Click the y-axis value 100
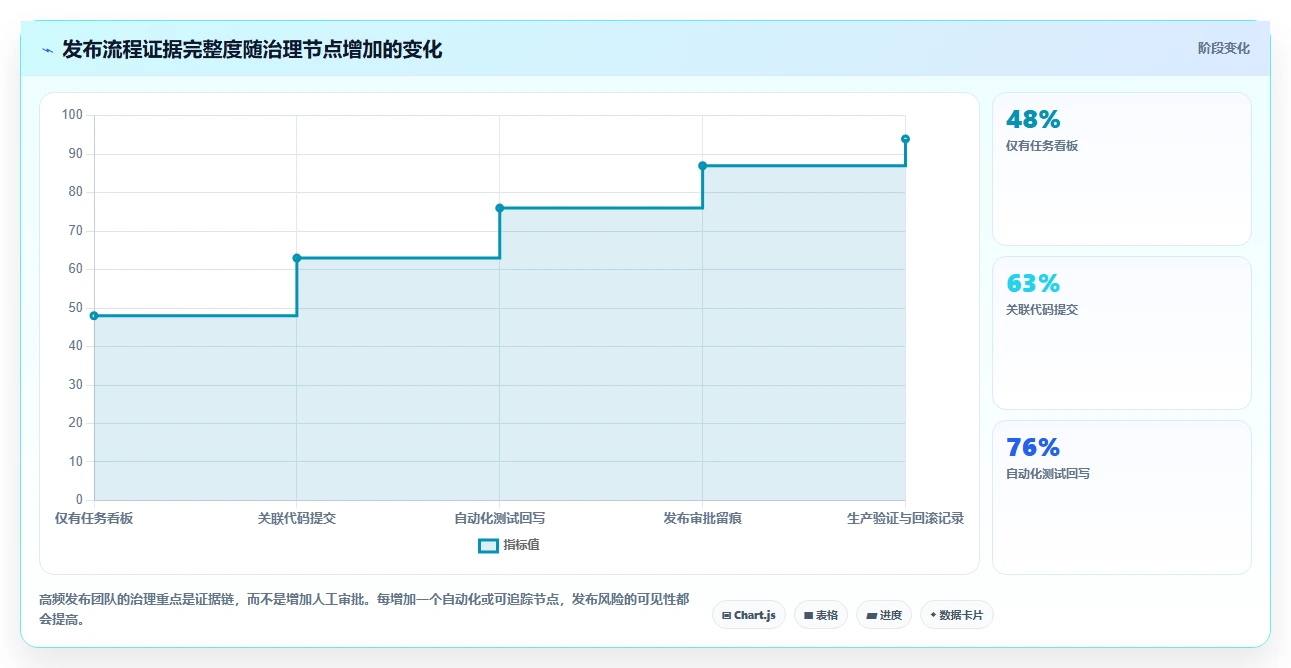1291x668 pixels. pos(72,115)
